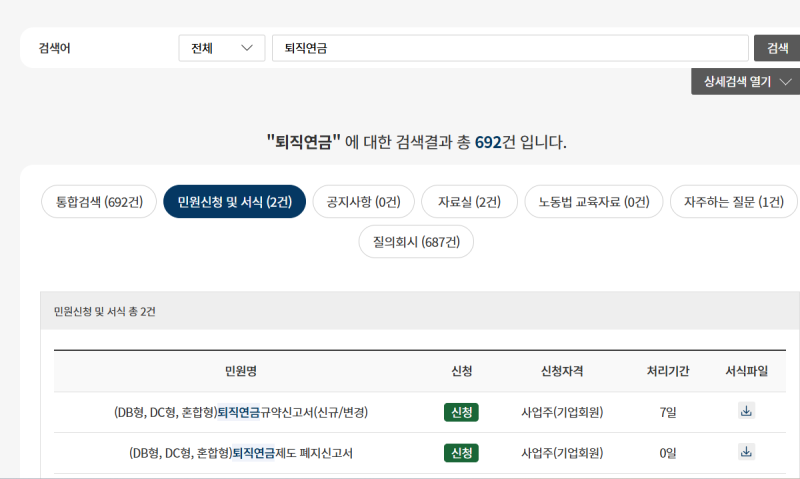The width and height of the screenshot is (800, 479).
Task: Click the 신청 column header
Action: [461, 371]
